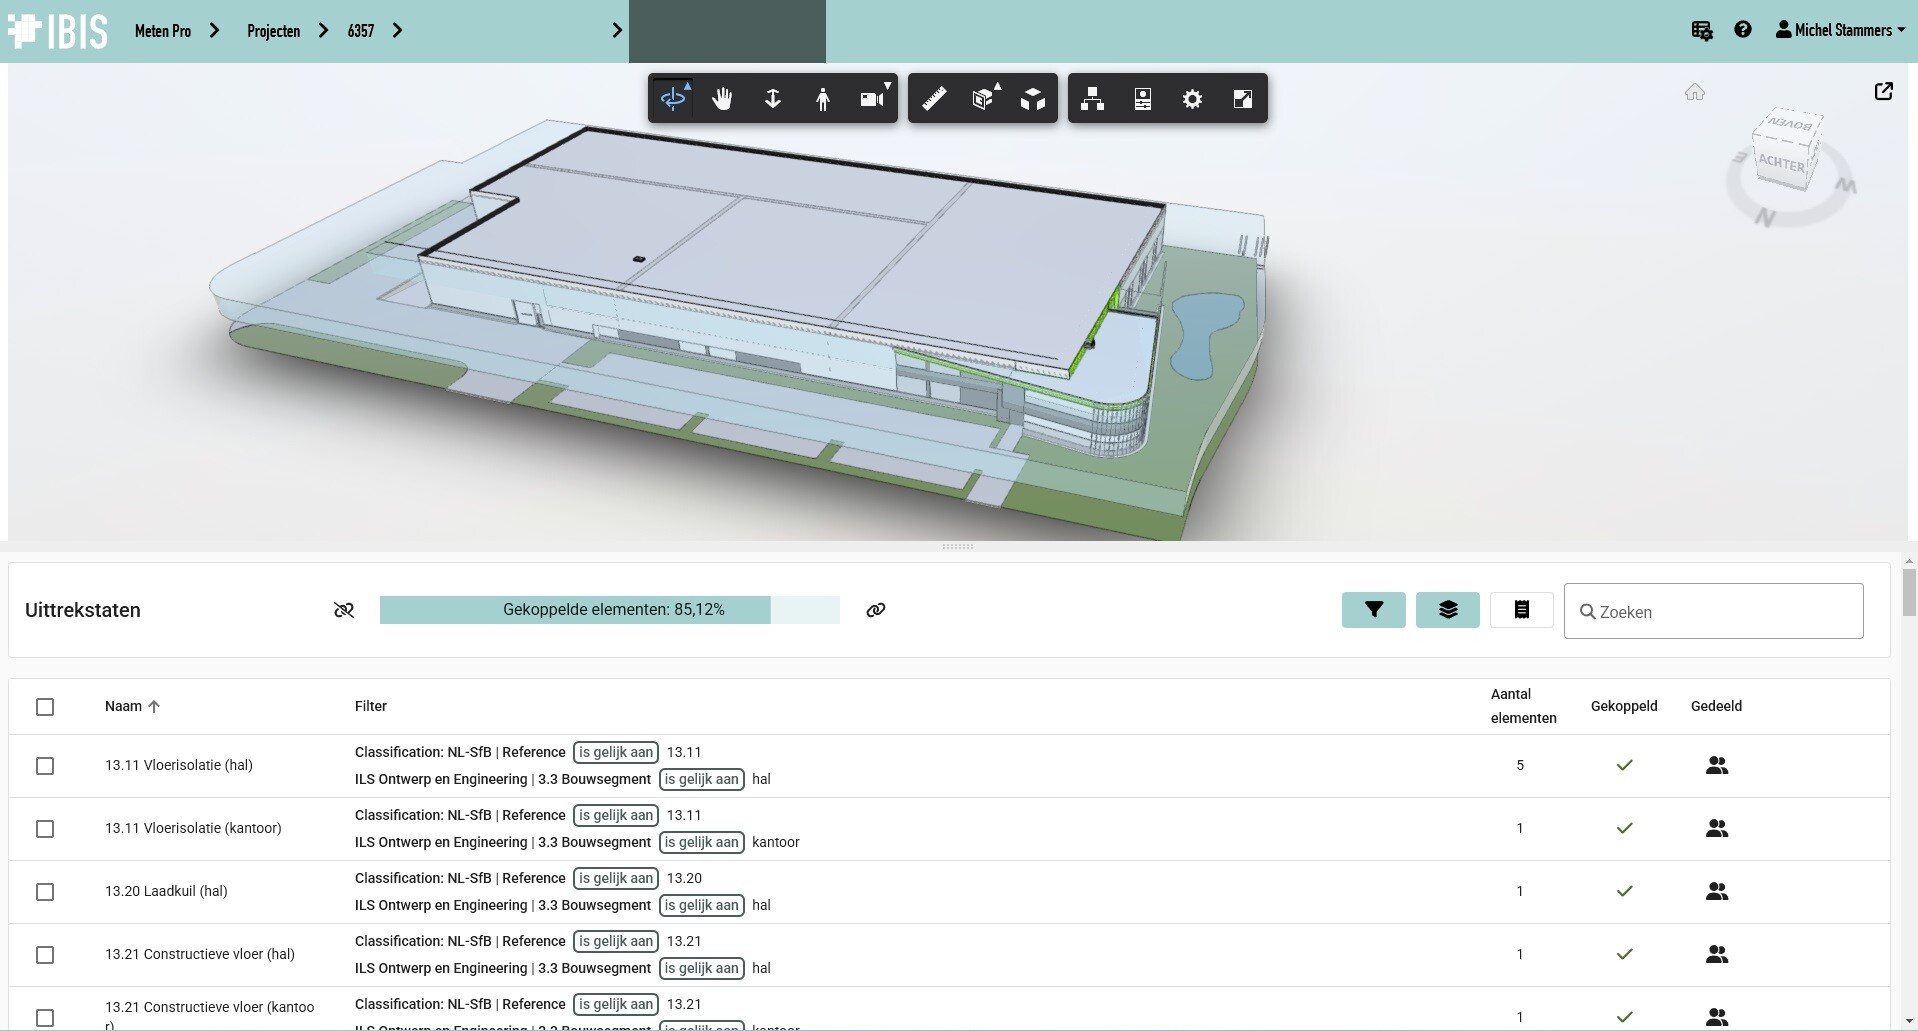Click the Zoeken search field
The width and height of the screenshot is (1918, 1031).
1713,611
